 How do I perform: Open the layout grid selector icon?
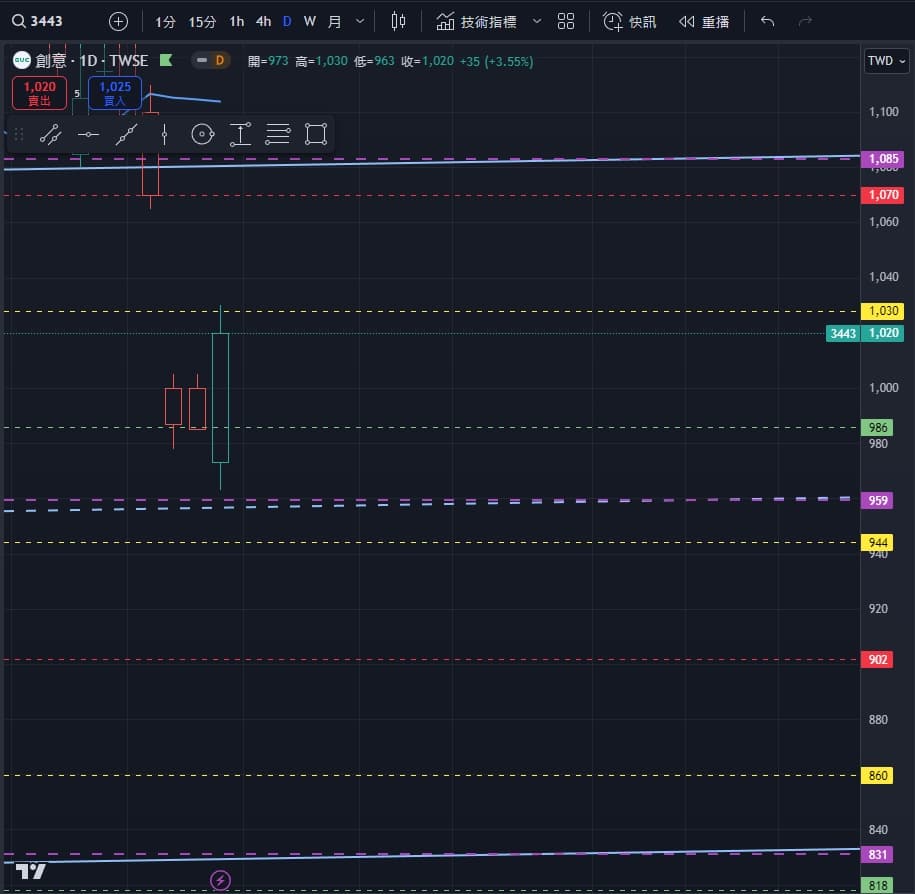(x=566, y=21)
